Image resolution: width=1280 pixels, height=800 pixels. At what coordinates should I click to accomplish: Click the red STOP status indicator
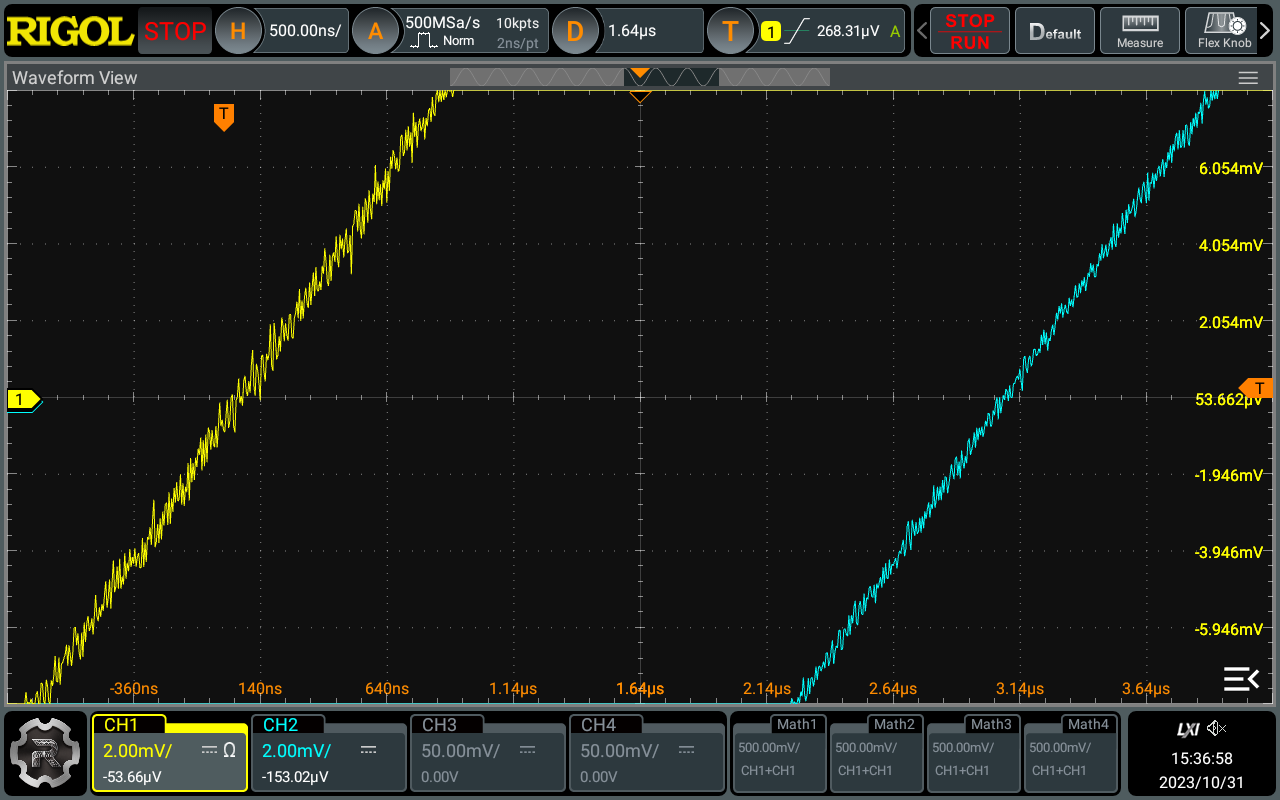point(174,31)
